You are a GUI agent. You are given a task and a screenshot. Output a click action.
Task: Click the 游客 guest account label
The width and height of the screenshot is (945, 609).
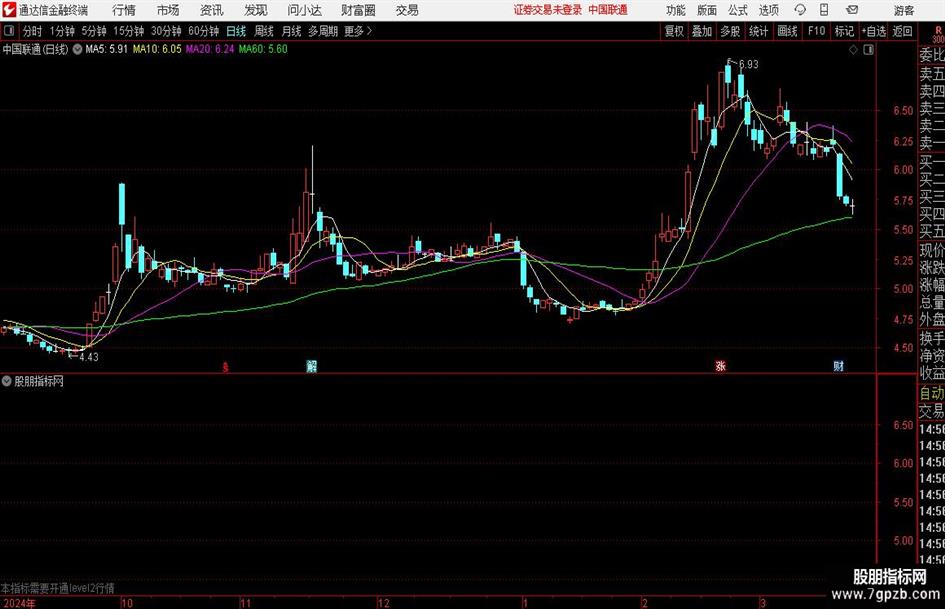(904, 10)
